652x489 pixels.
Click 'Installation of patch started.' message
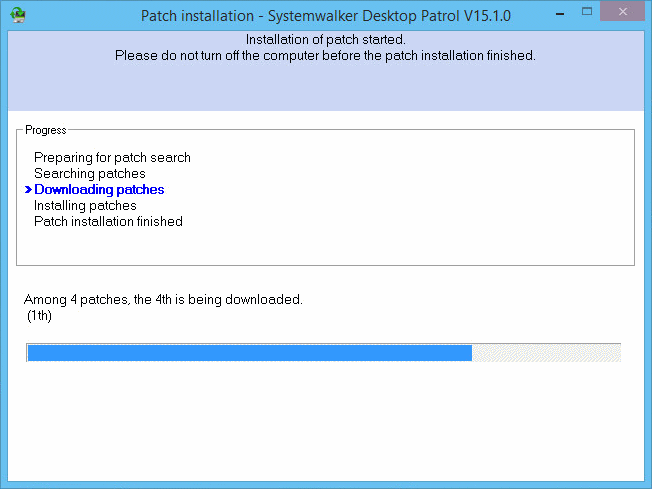(x=326, y=40)
